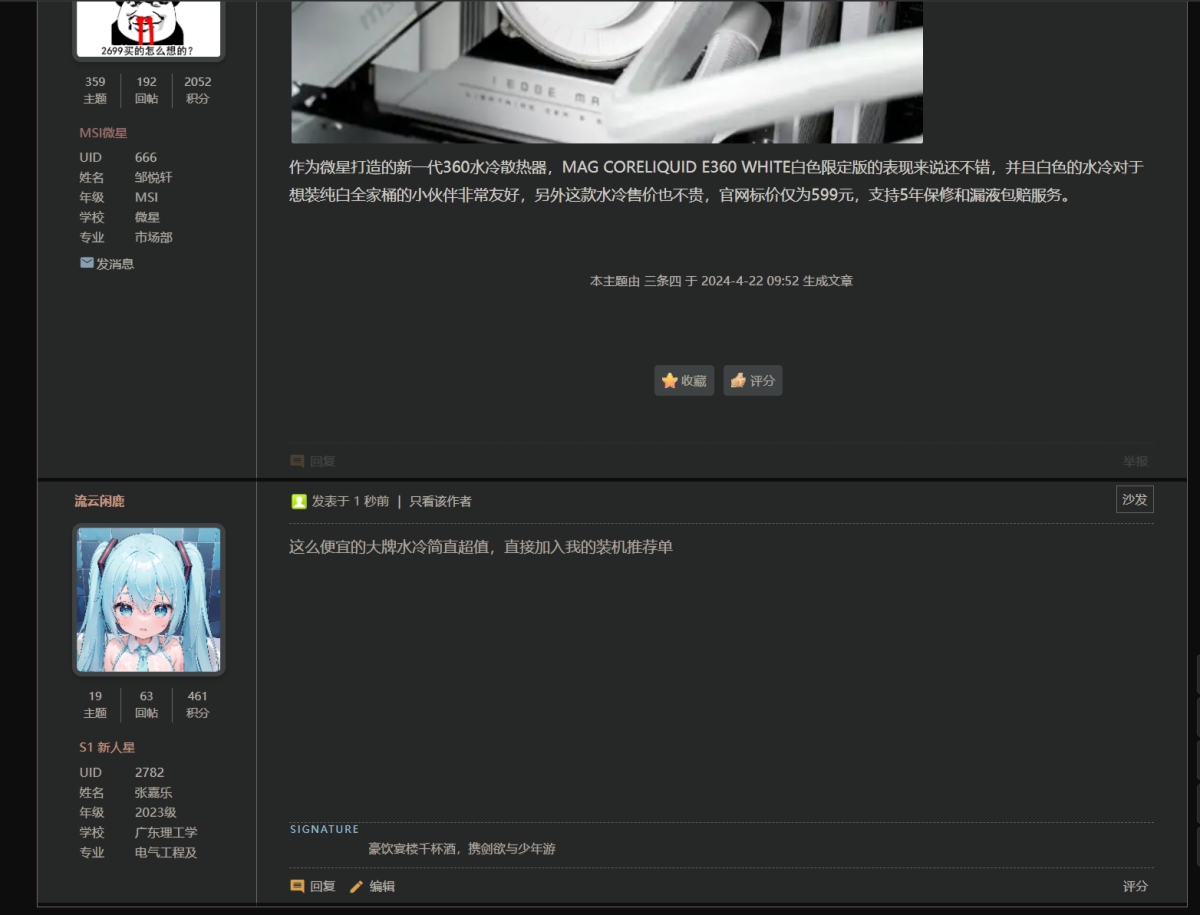Select 只看该作者 filter link
The width and height of the screenshot is (1200, 915).
coord(440,501)
